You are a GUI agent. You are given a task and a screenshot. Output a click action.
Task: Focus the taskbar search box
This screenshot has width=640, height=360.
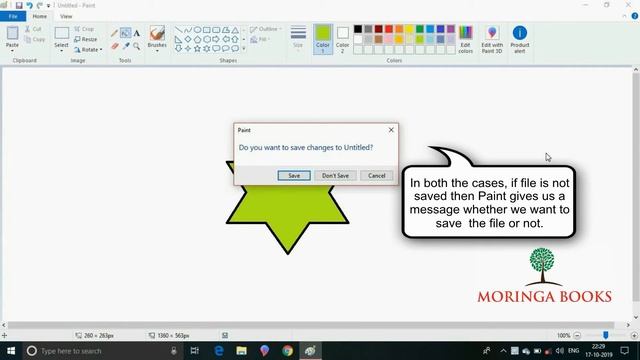tap(102, 351)
